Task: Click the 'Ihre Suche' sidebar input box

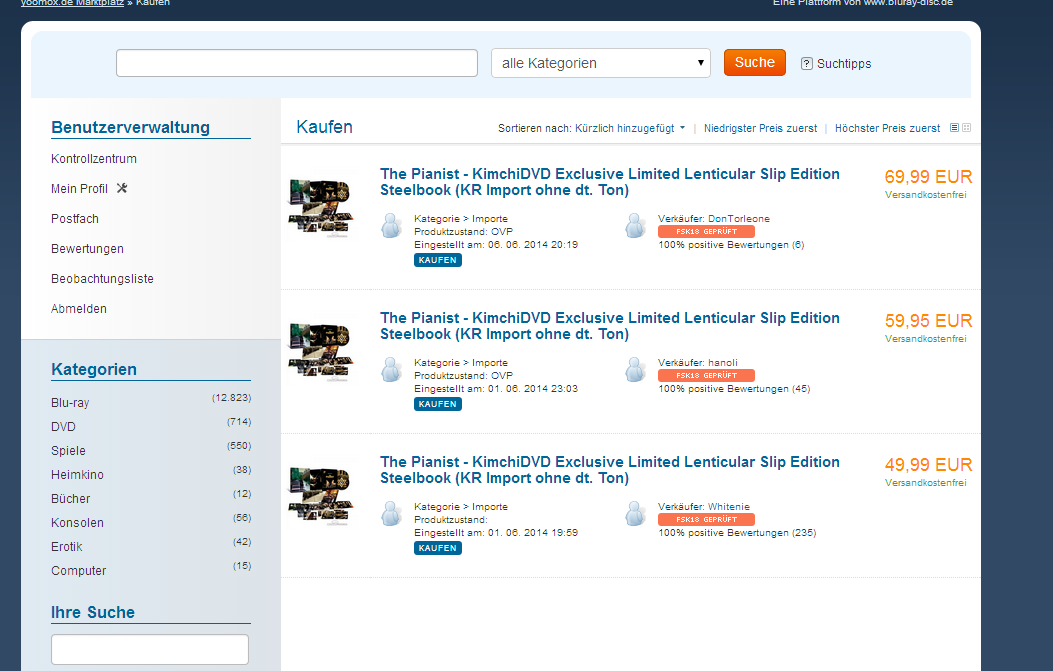Action: (150, 649)
